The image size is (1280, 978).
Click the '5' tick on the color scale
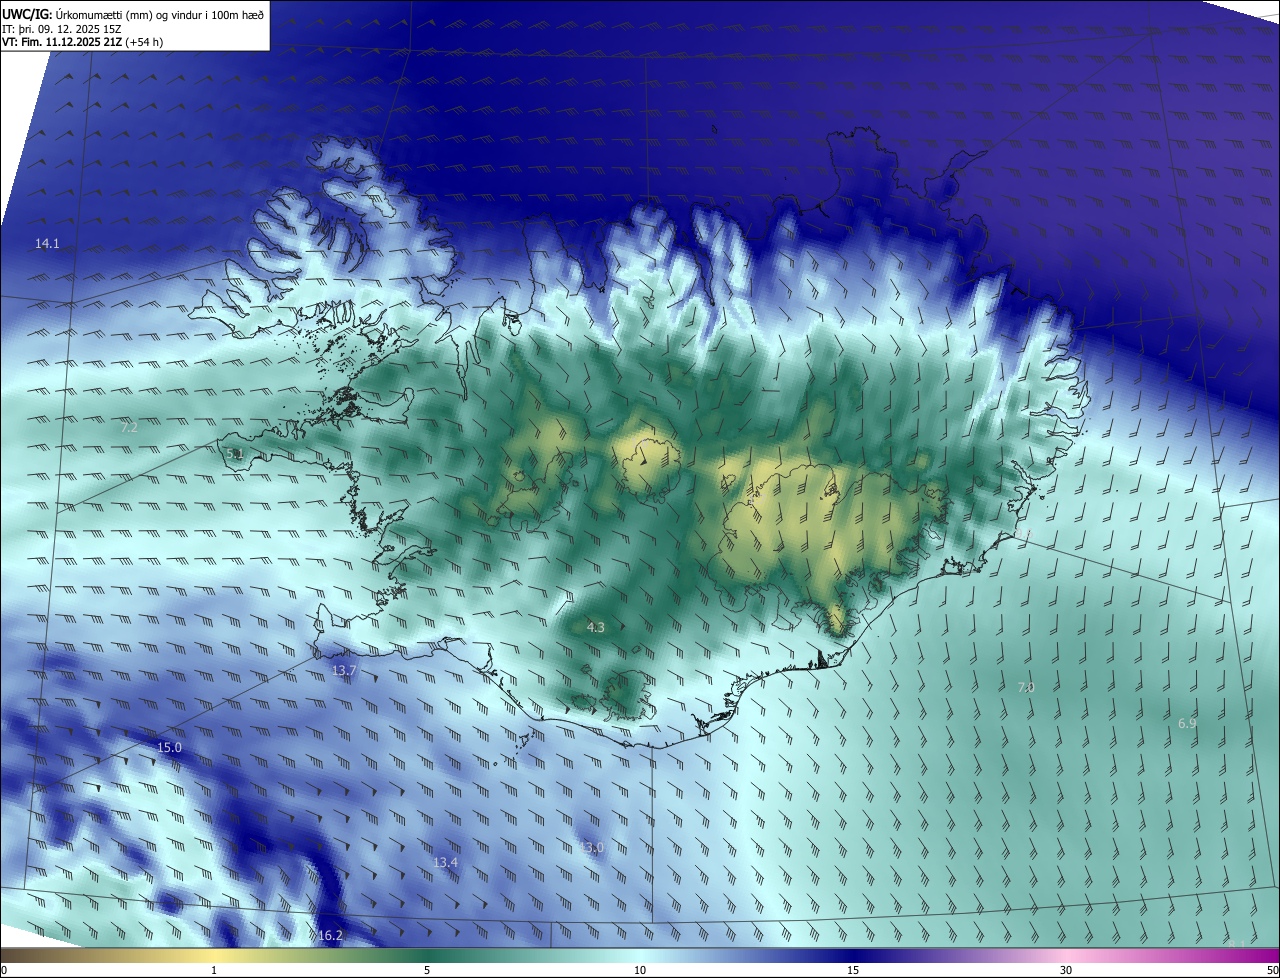427,970
